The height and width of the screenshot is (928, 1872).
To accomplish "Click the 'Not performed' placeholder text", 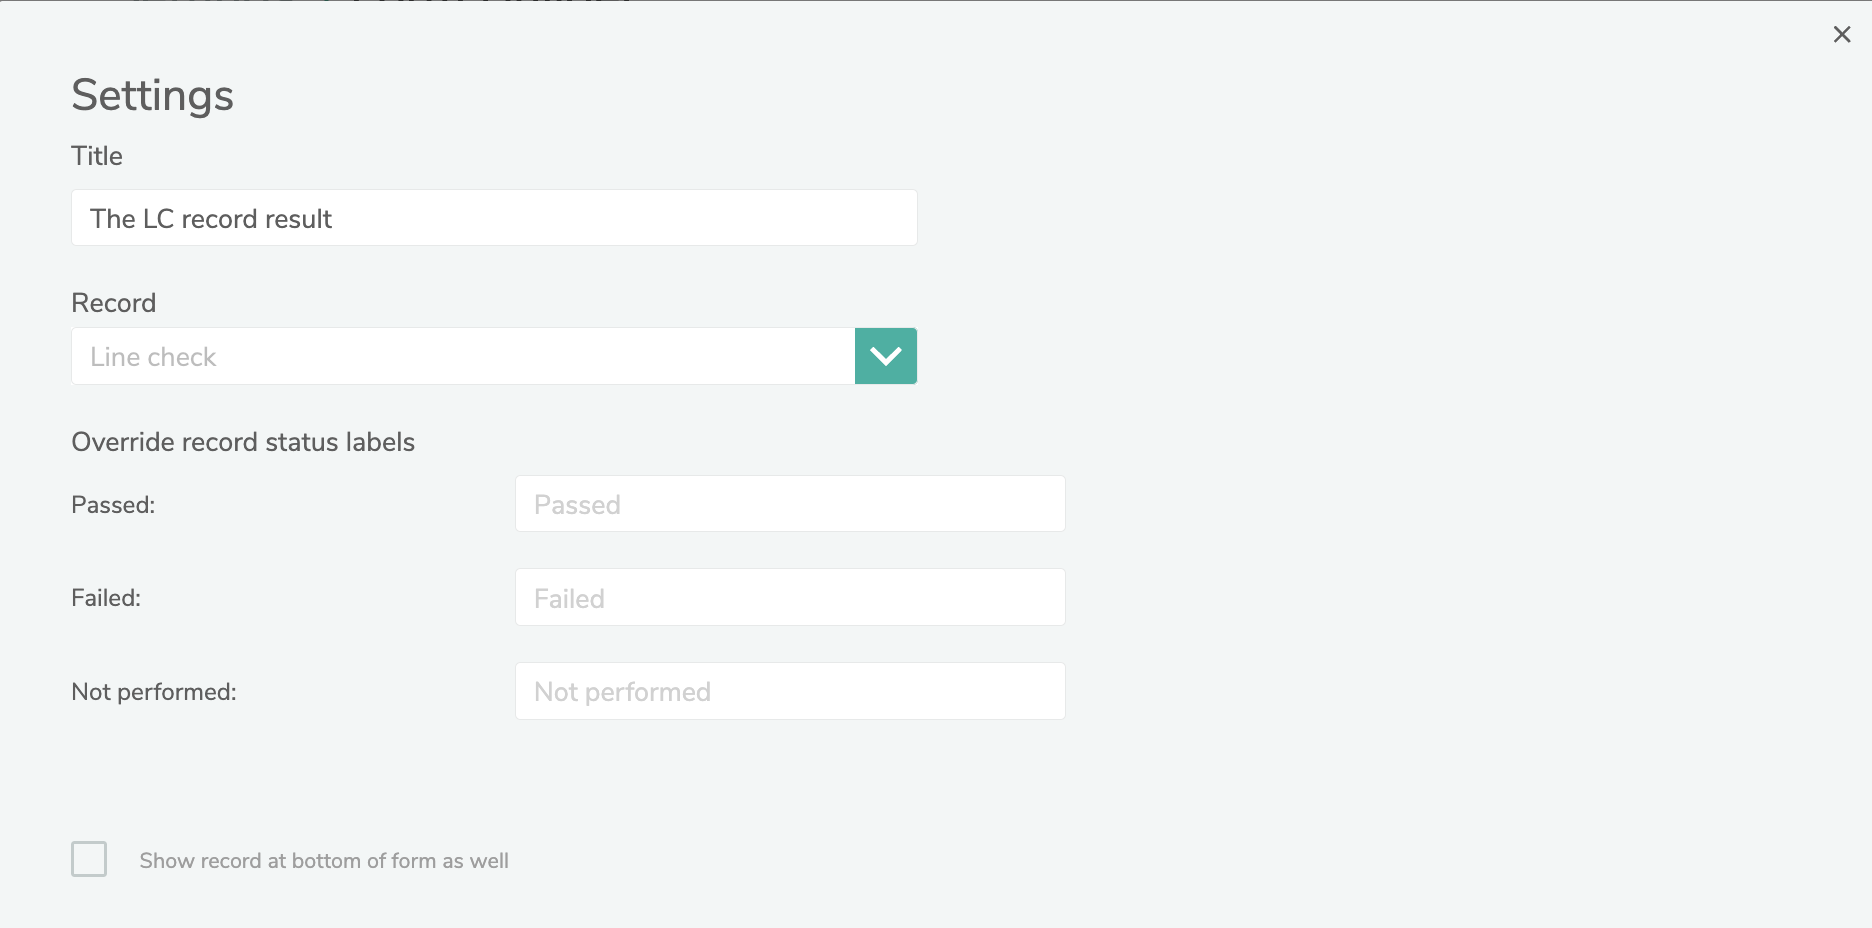I will pyautogui.click(x=622, y=692).
